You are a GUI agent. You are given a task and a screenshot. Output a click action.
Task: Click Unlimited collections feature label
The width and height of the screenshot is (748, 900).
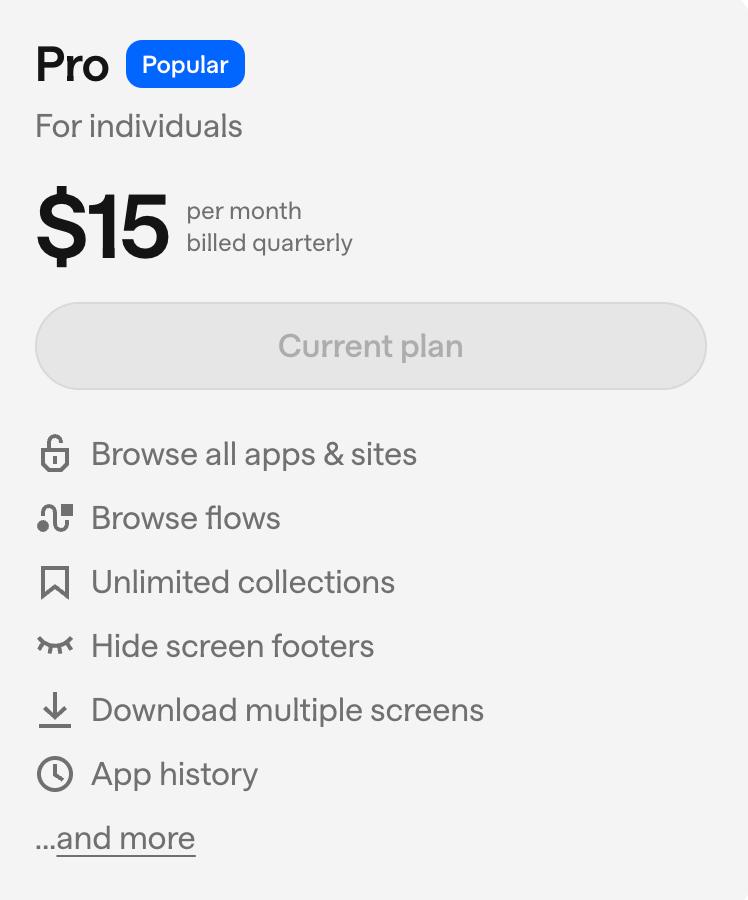(243, 582)
